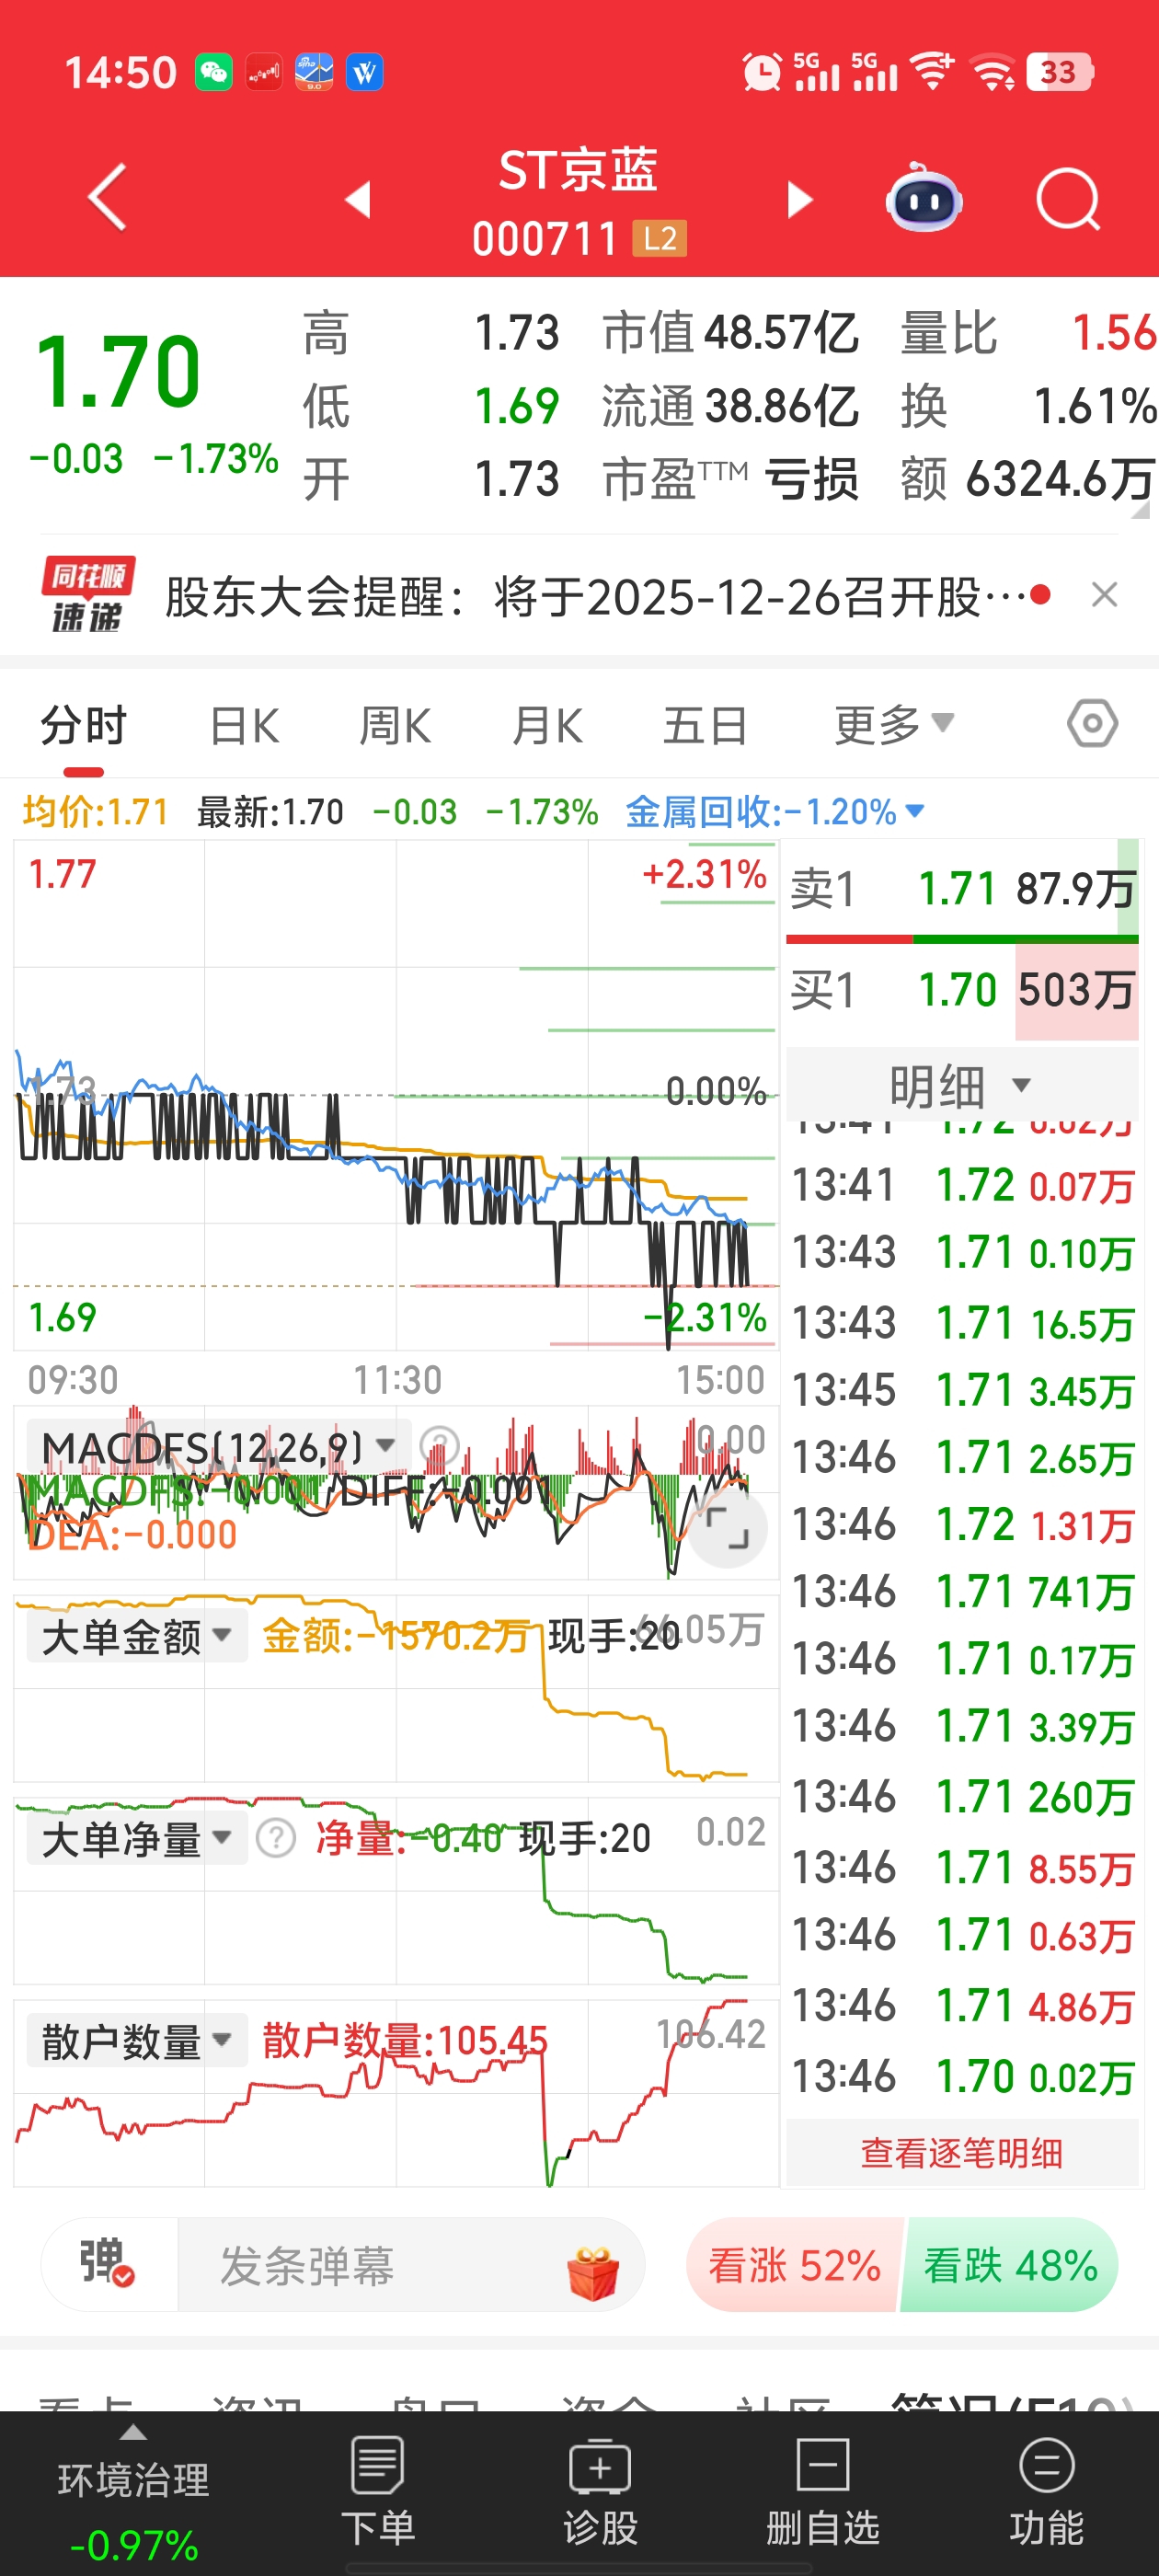Tap 买1 1.70 order row
This screenshot has height=2576, width=1159.
[962, 989]
